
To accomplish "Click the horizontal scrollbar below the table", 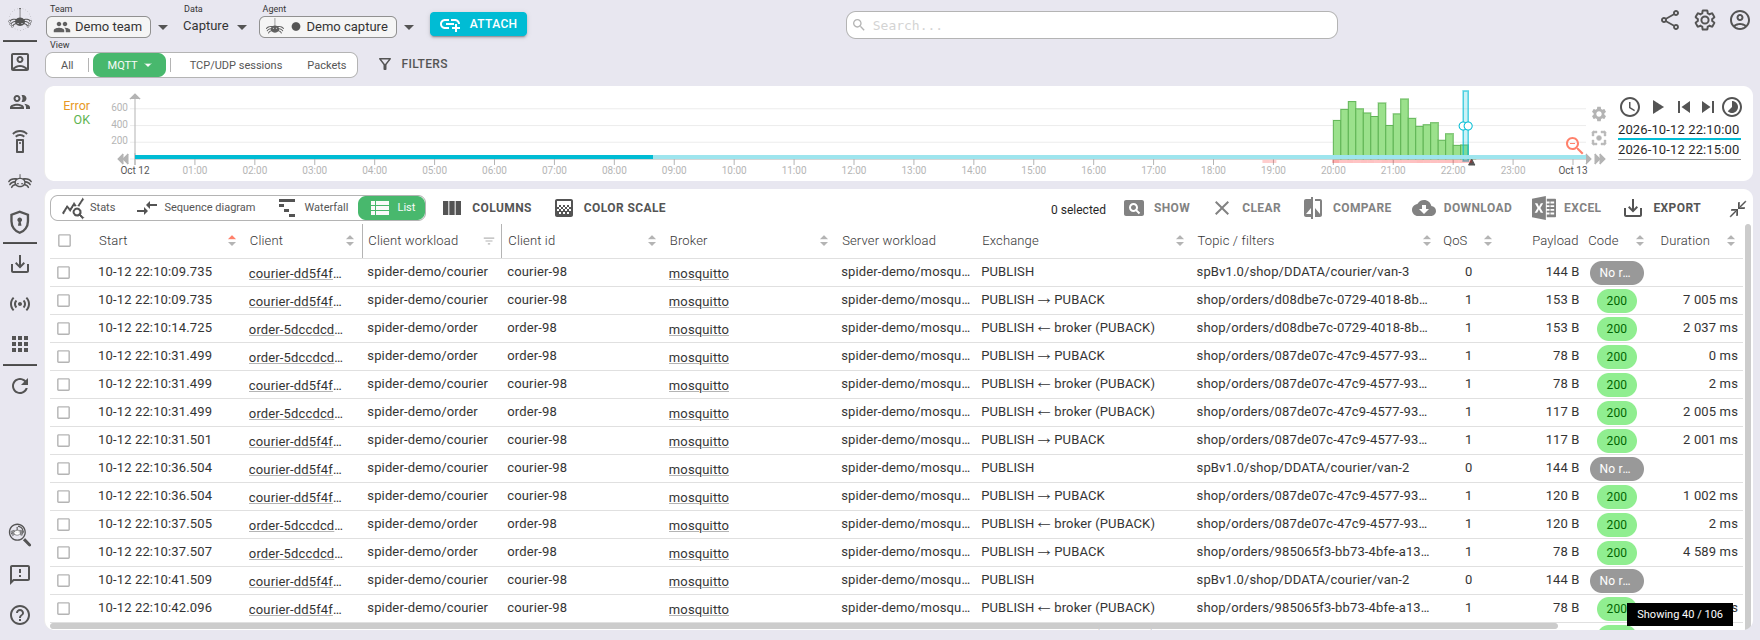I will pos(803,626).
